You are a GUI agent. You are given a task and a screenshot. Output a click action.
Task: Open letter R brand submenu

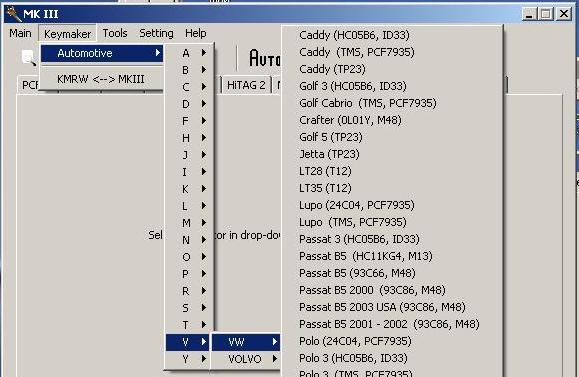(189, 291)
